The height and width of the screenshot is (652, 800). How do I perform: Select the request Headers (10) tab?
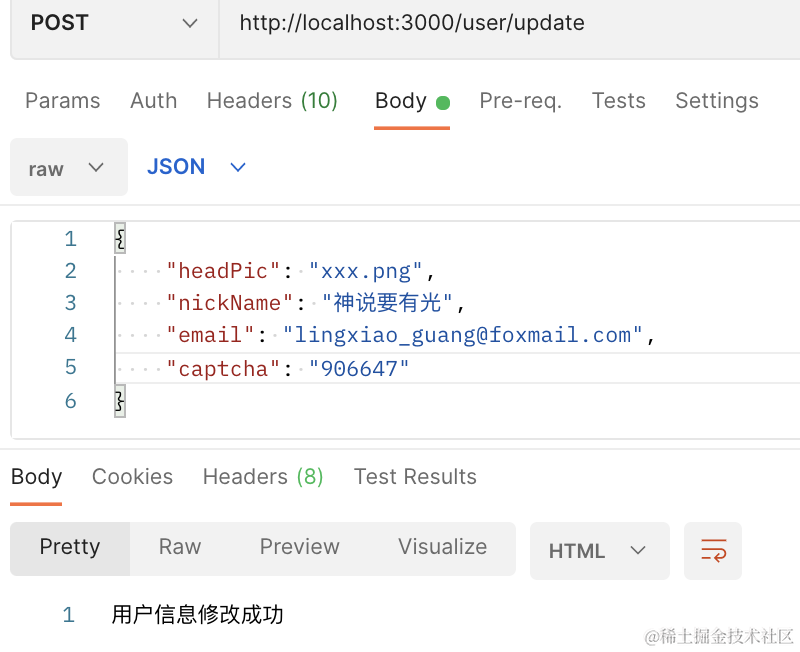click(x=272, y=101)
